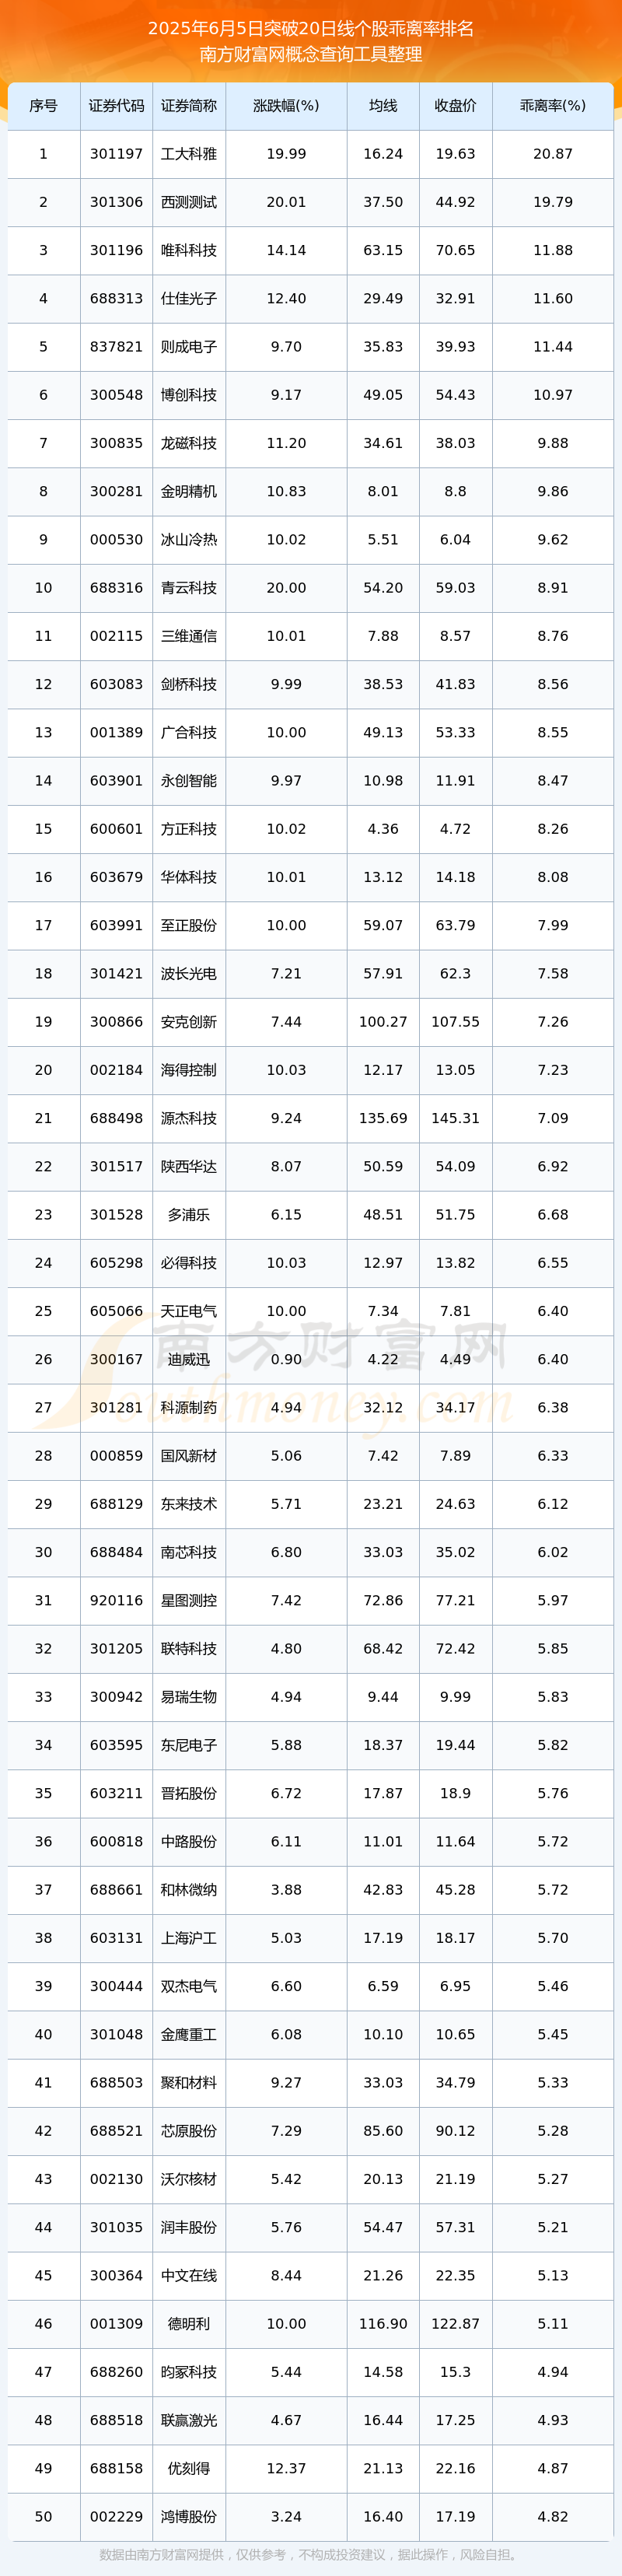The height and width of the screenshot is (2576, 622).
Task: Click stock name 方正科技
Action: pos(189,829)
